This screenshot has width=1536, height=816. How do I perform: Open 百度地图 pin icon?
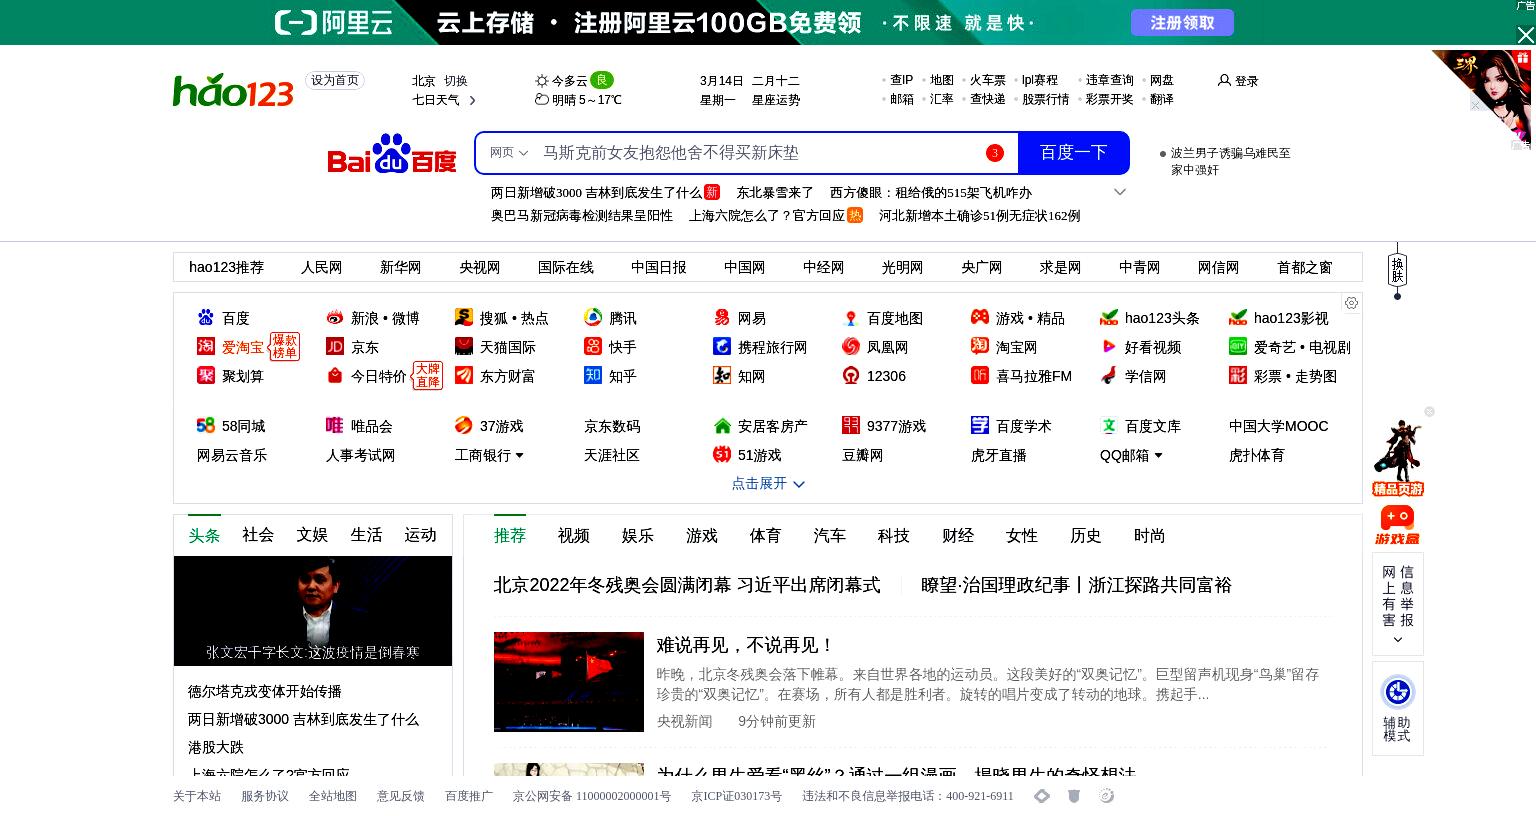point(851,317)
